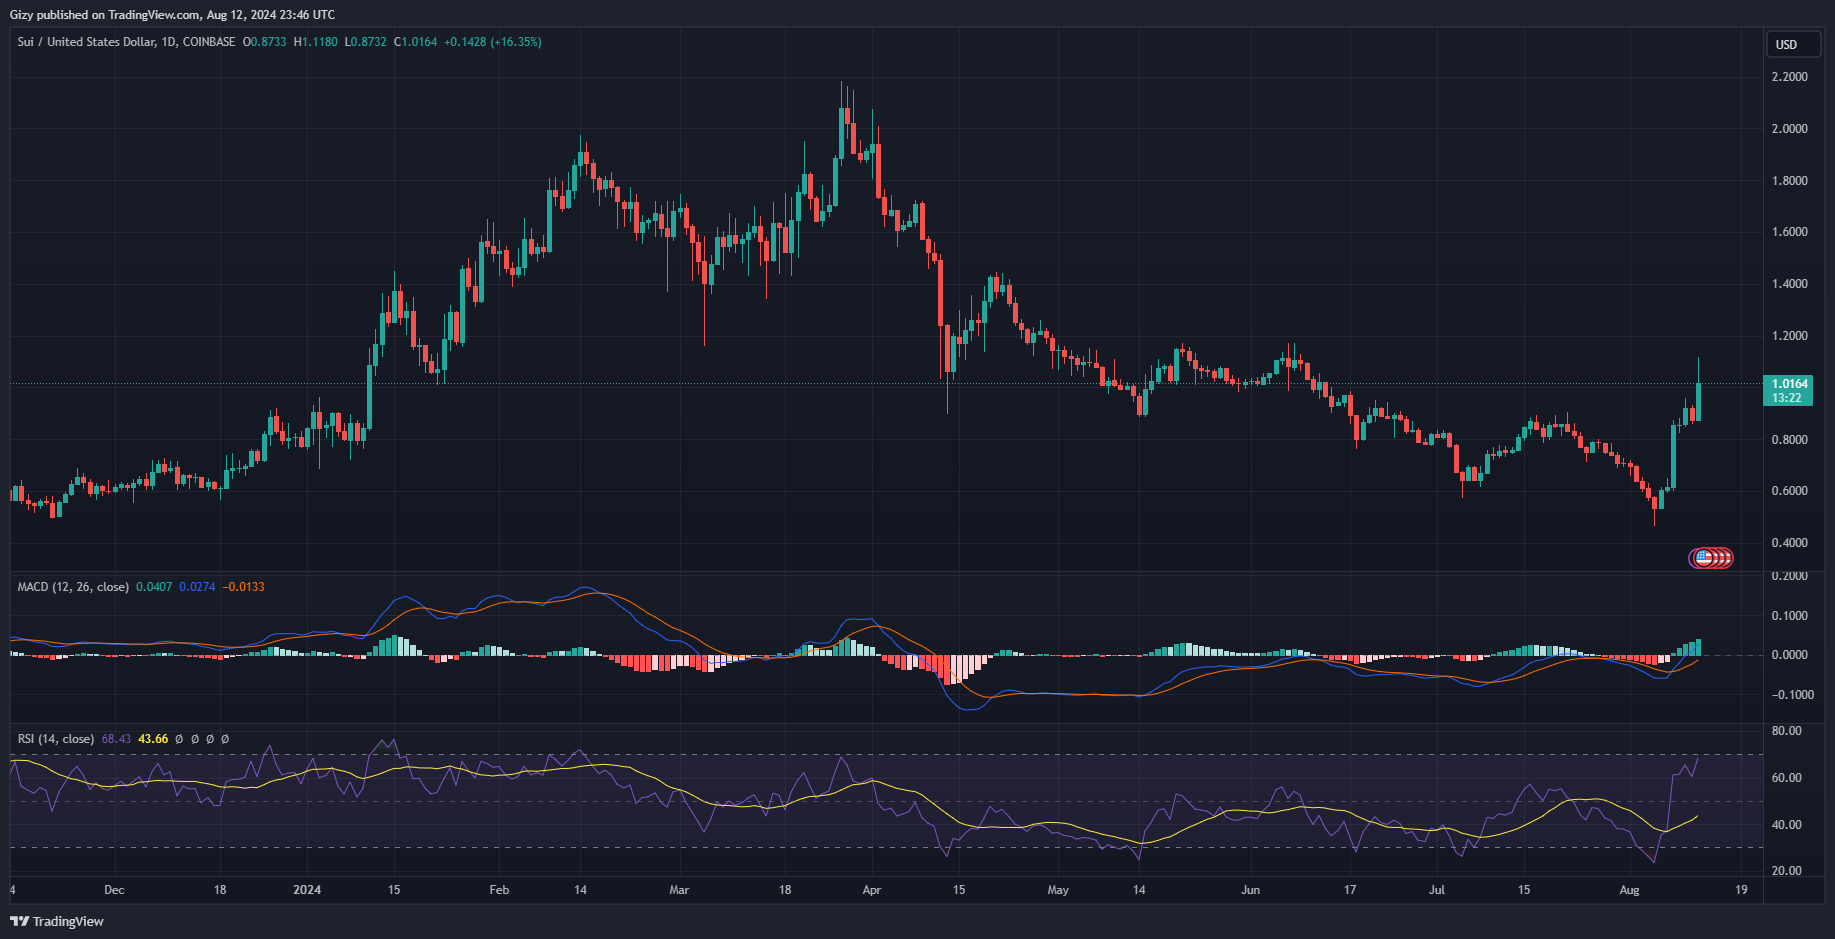Click the TradingView logo at bottom left
The width and height of the screenshot is (1835, 939).
(57, 921)
